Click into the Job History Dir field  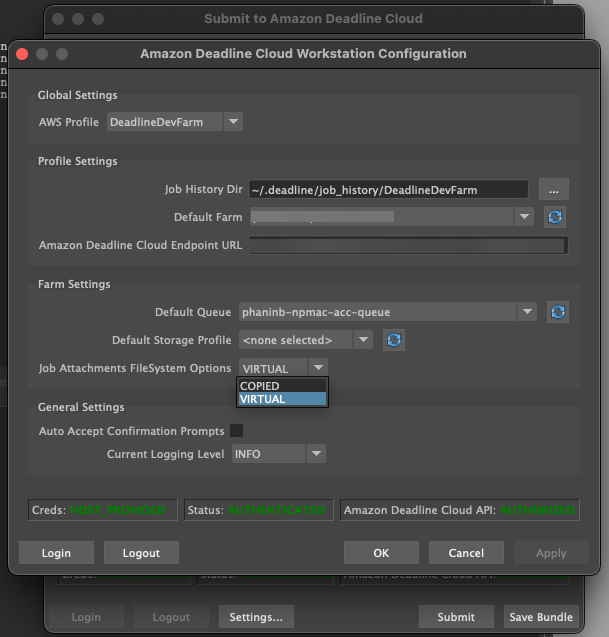click(x=388, y=190)
